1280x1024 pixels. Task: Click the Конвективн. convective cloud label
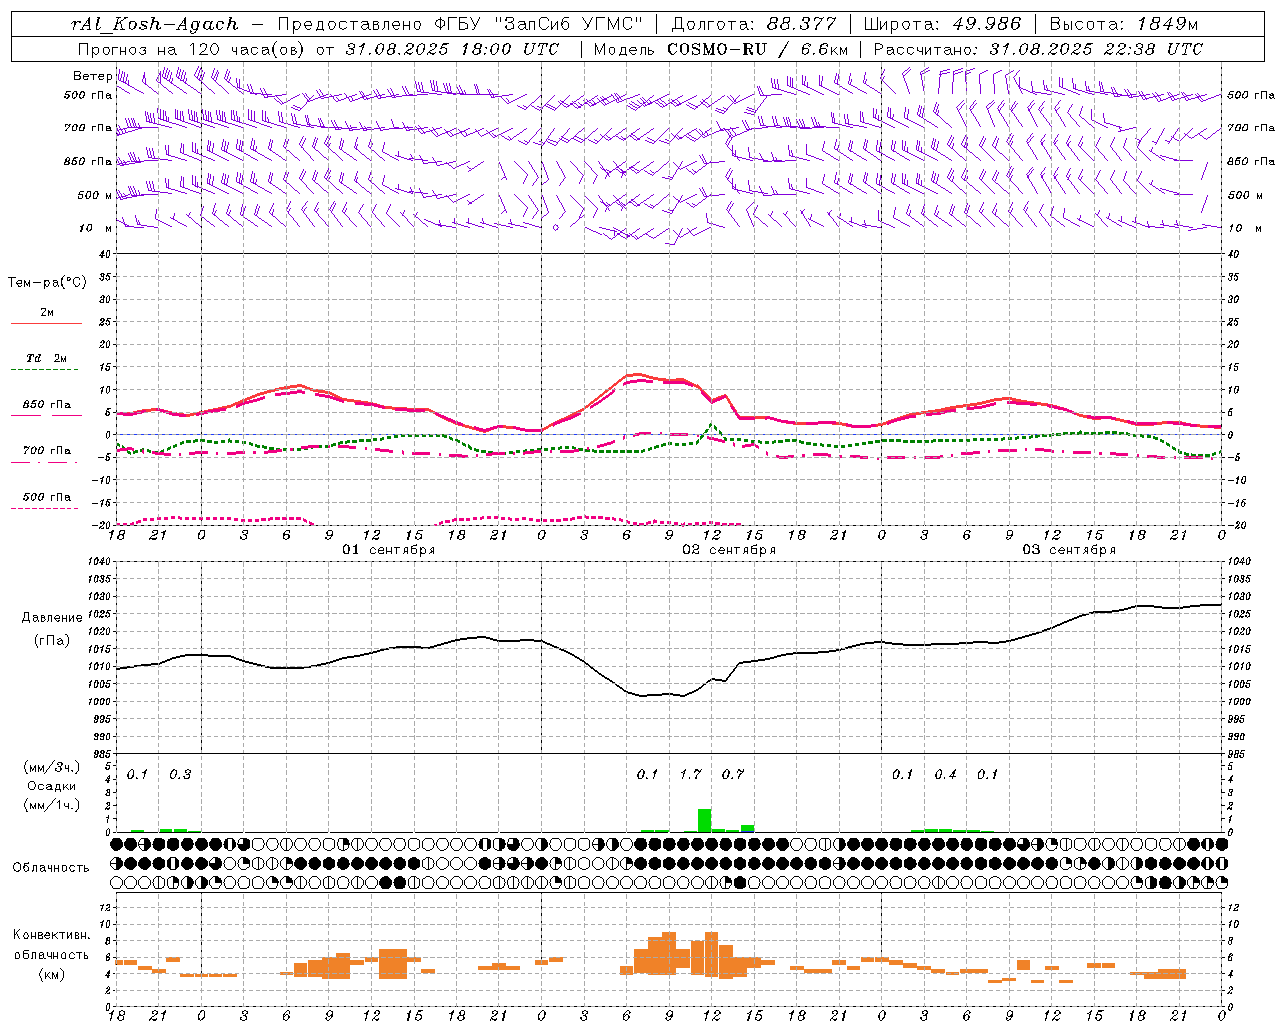[52, 935]
